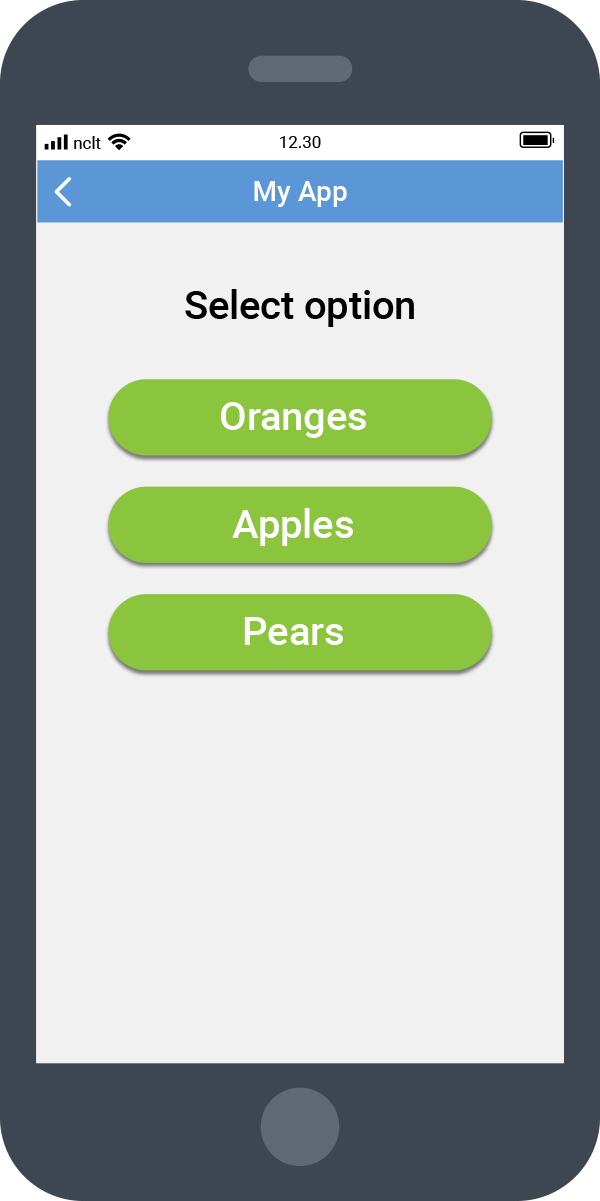Tap the My App title text
Image resolution: width=600 pixels, height=1201 pixels.
pyautogui.click(x=300, y=191)
